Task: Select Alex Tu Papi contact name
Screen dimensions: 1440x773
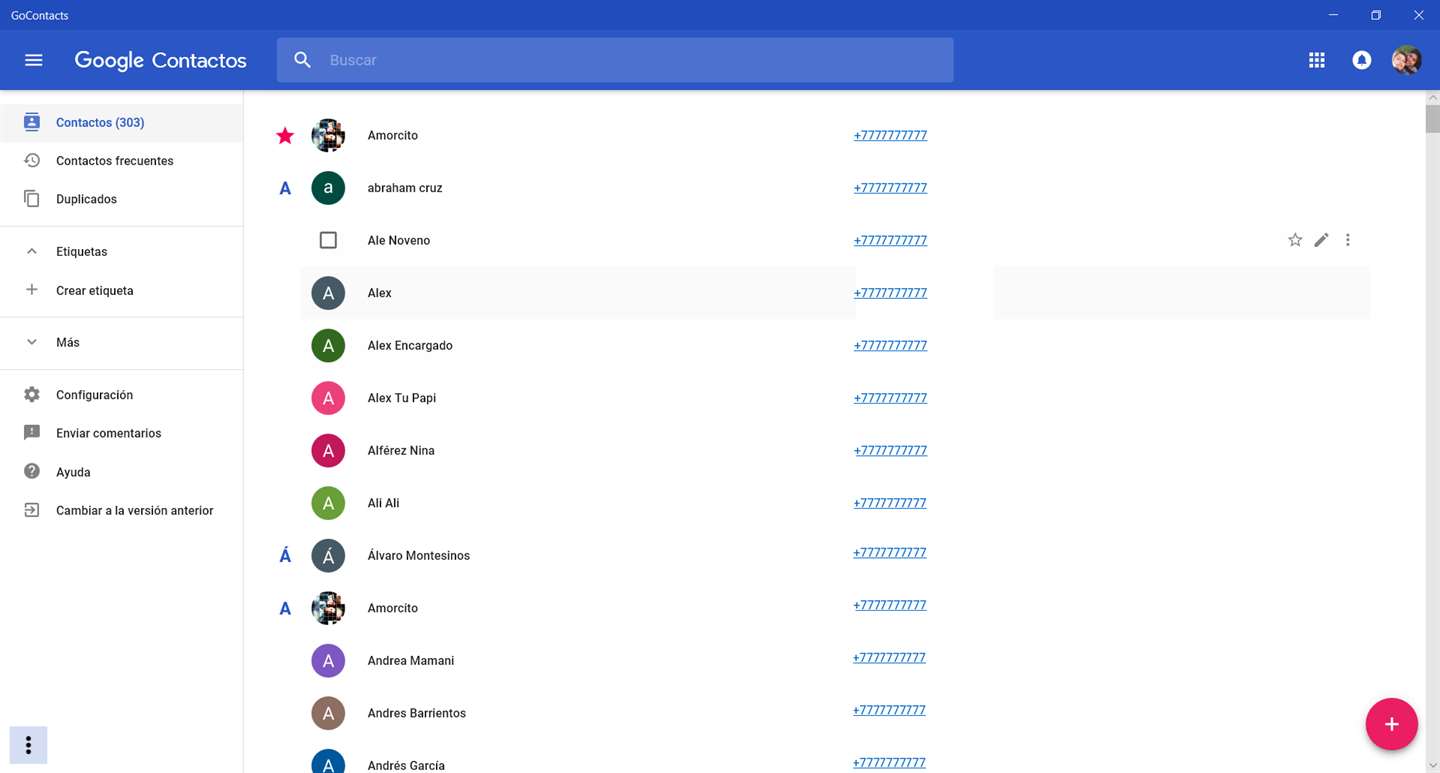Action: pos(402,398)
